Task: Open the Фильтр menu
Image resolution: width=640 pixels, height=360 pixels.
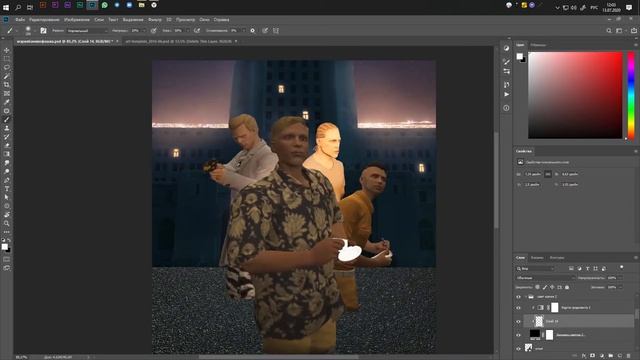Action: coord(155,20)
